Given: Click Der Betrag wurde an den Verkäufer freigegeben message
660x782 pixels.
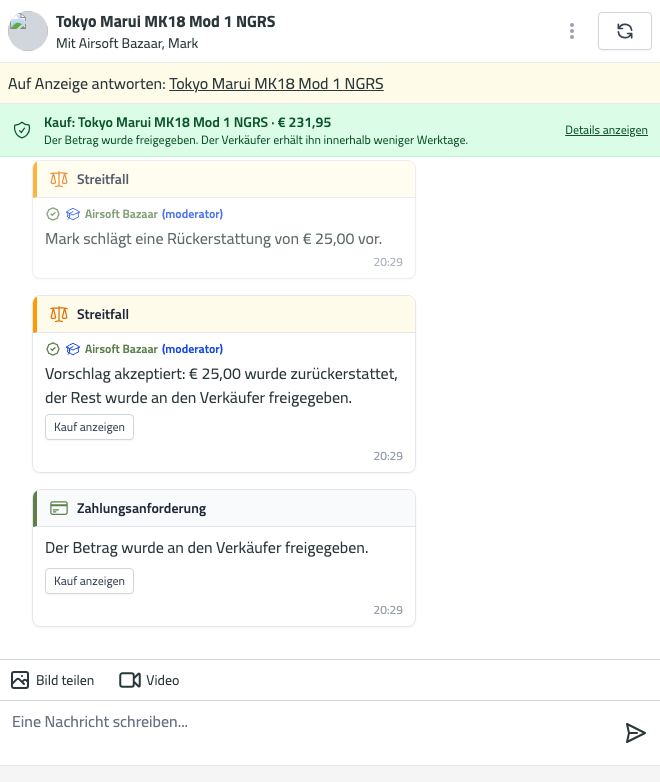Looking at the screenshot, I should click(x=207, y=548).
